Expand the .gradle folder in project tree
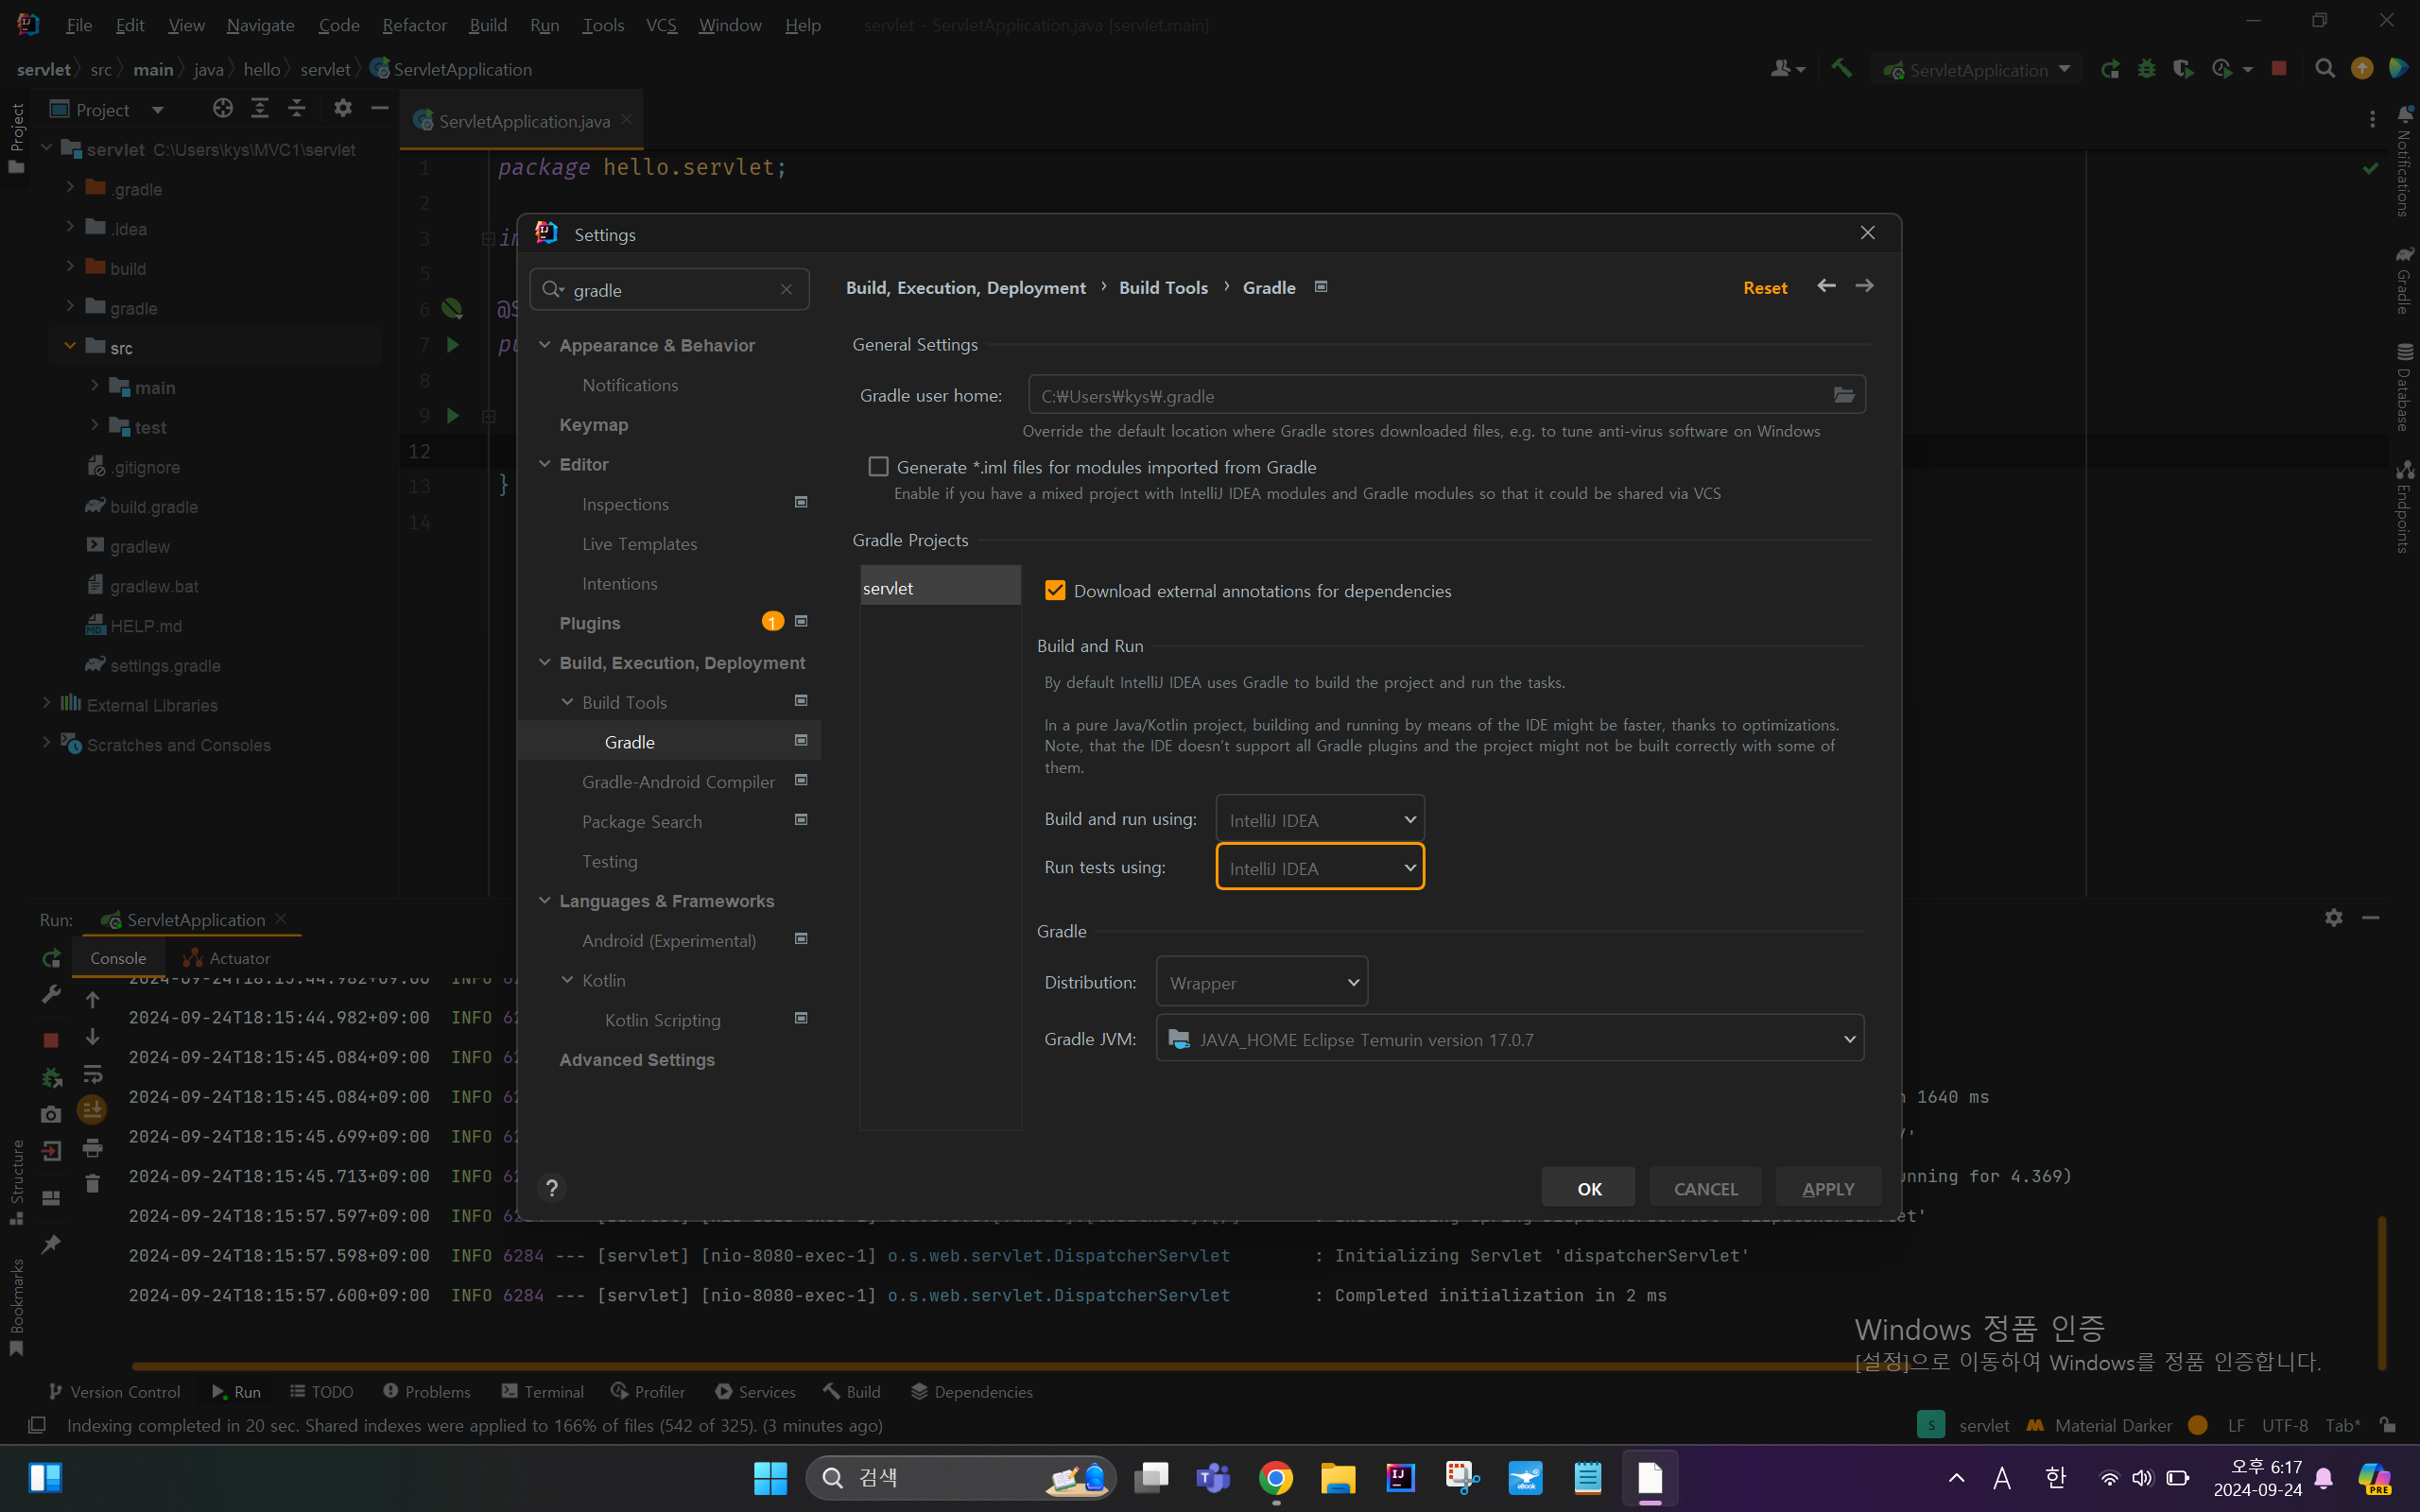This screenshot has width=2420, height=1512. pyautogui.click(x=69, y=187)
